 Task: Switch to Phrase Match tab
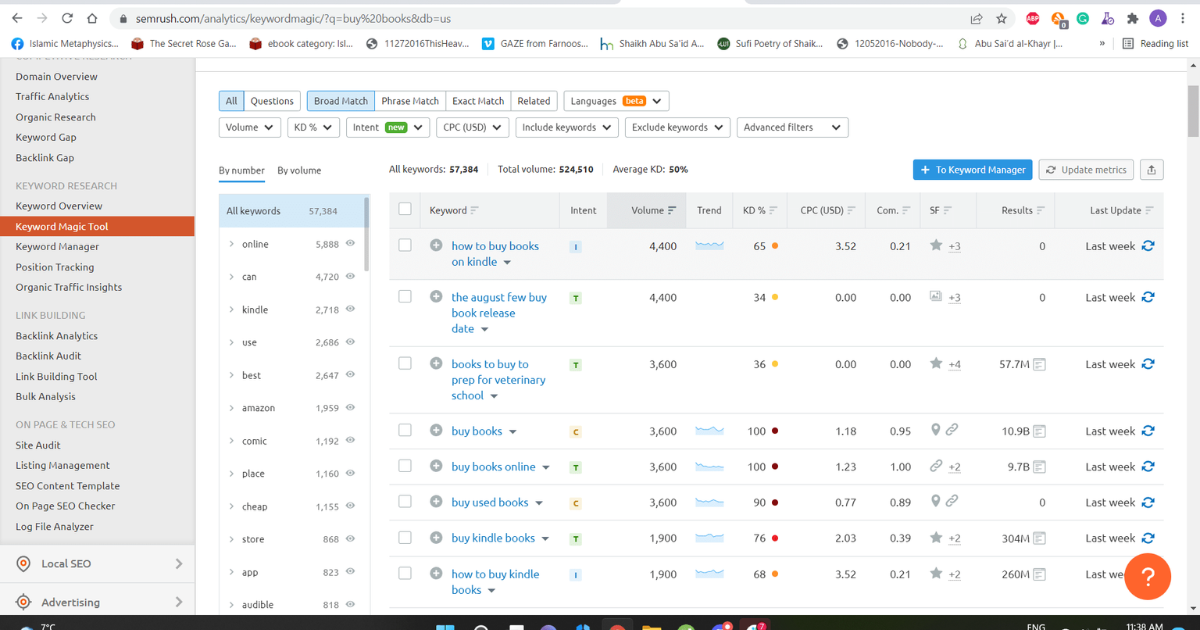(409, 101)
